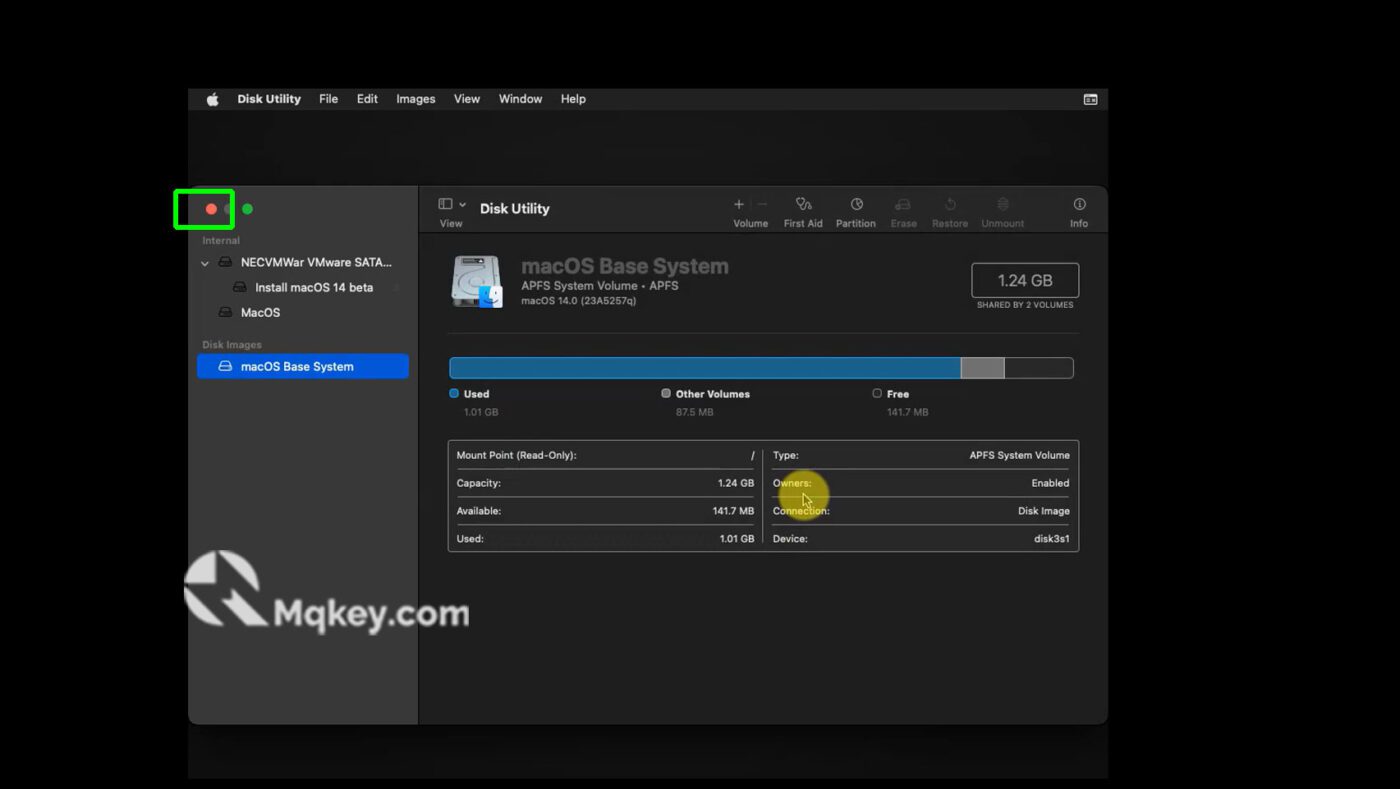Open the View options dropdown arrow
The width and height of the screenshot is (1400, 789).
tap(462, 204)
